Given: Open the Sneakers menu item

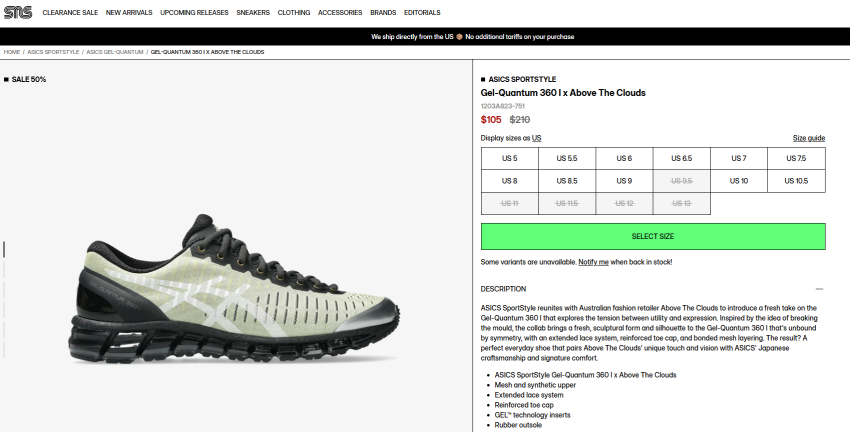Looking at the screenshot, I should [253, 12].
